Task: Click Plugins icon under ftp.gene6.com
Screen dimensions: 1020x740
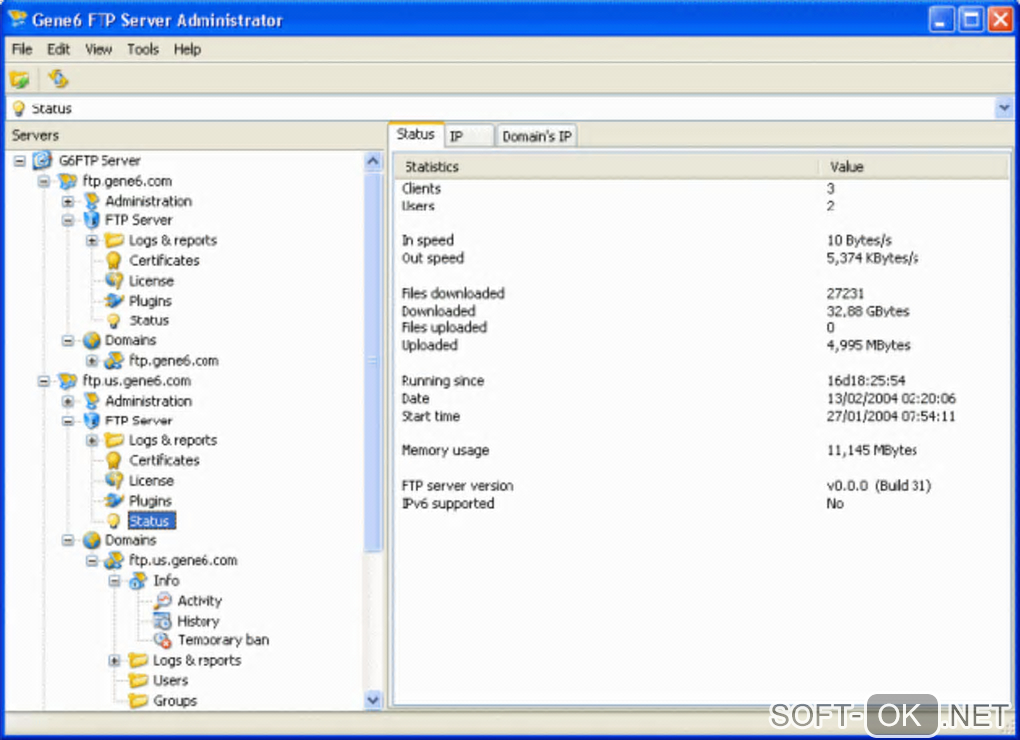Action: click(x=114, y=301)
